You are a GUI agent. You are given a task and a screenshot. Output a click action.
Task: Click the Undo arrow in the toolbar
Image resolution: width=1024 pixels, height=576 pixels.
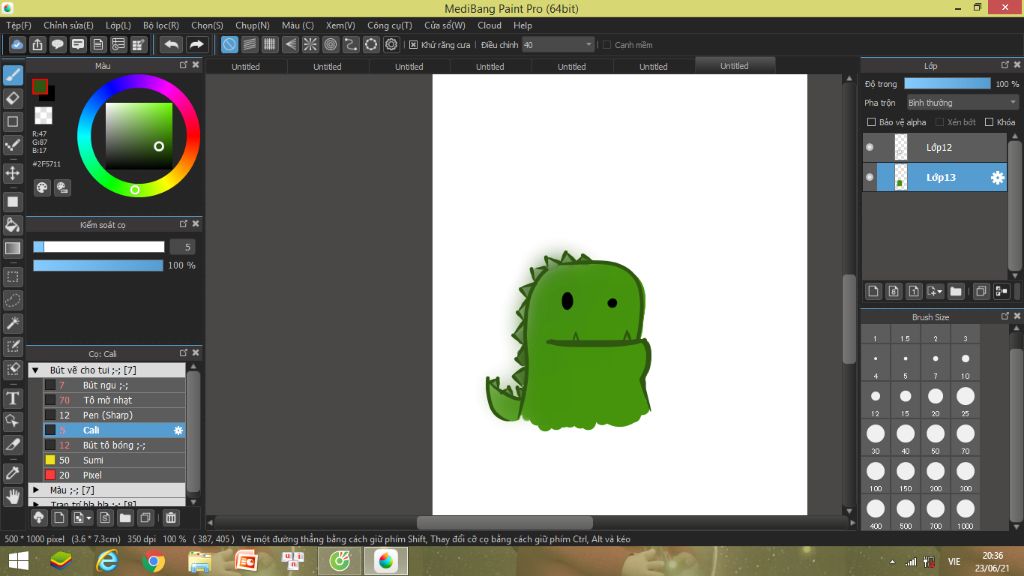(171, 44)
